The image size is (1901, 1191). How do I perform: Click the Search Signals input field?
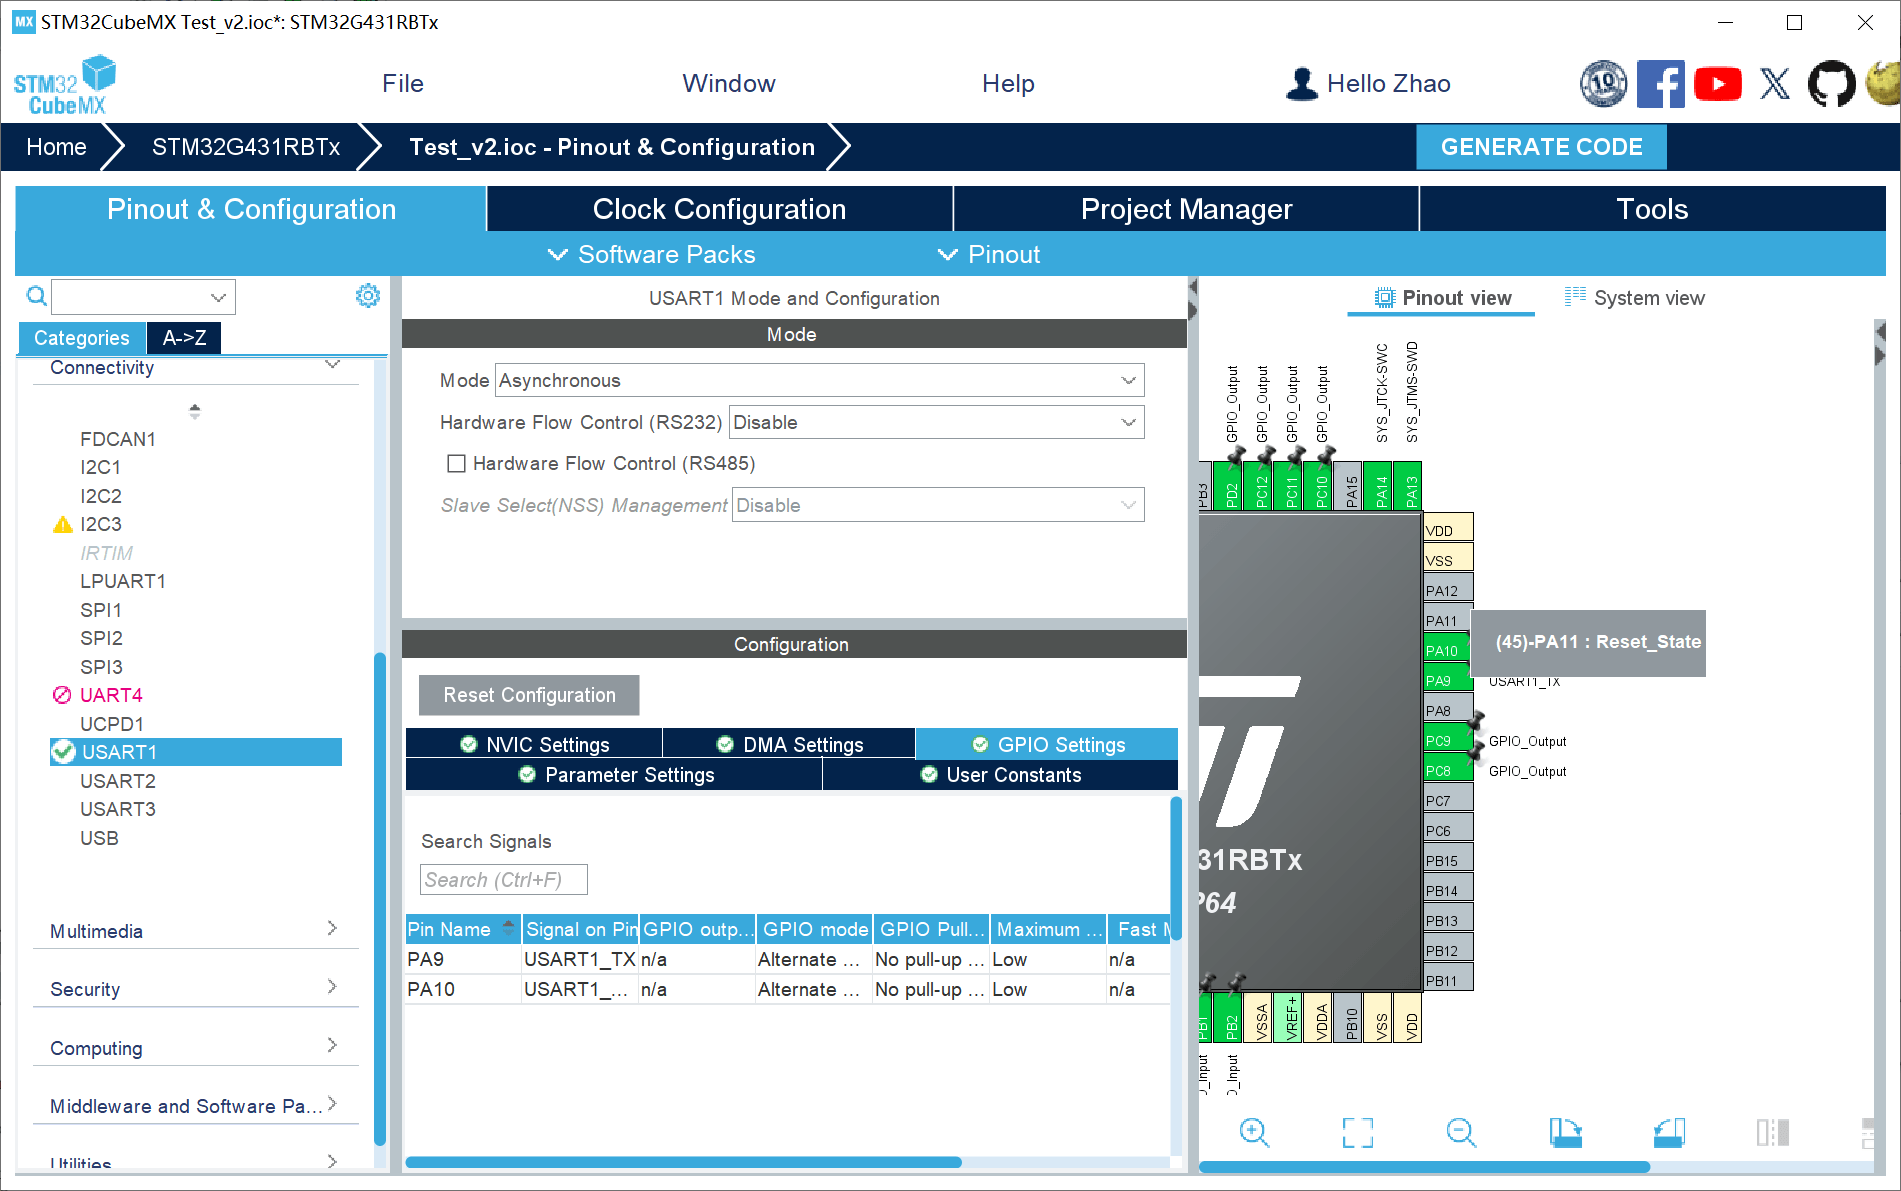(x=503, y=880)
